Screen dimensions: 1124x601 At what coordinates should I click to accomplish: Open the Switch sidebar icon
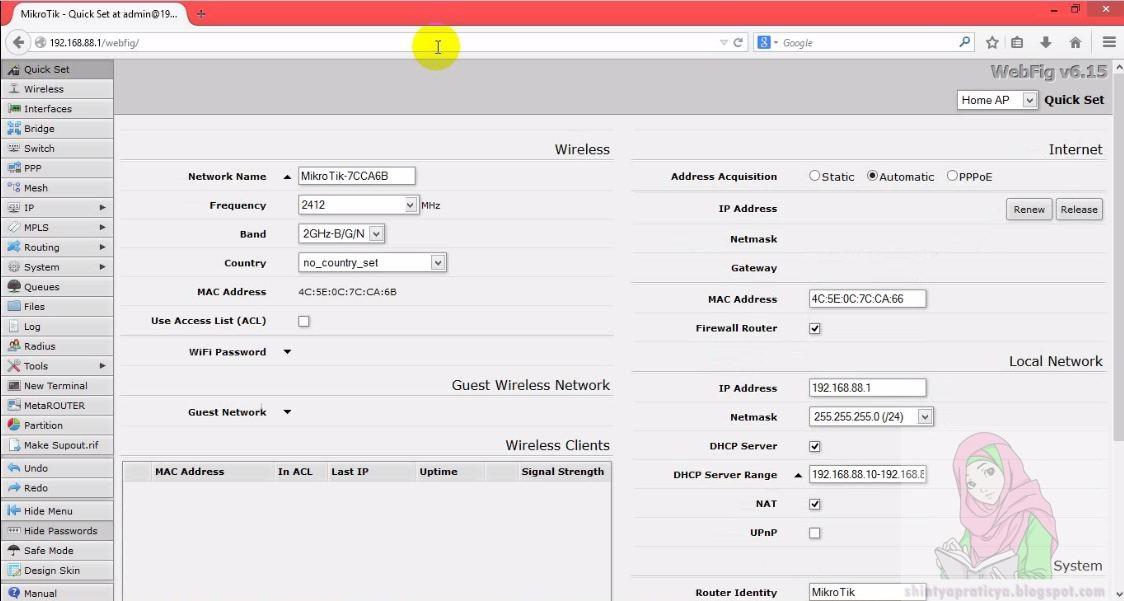pos(14,148)
